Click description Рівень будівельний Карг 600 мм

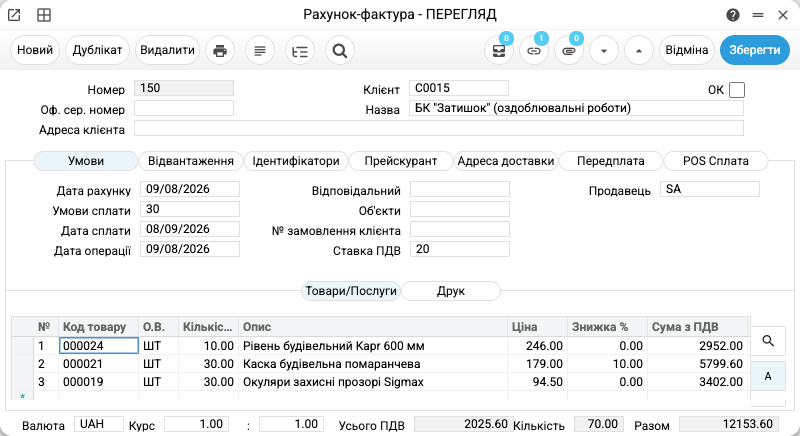point(334,346)
